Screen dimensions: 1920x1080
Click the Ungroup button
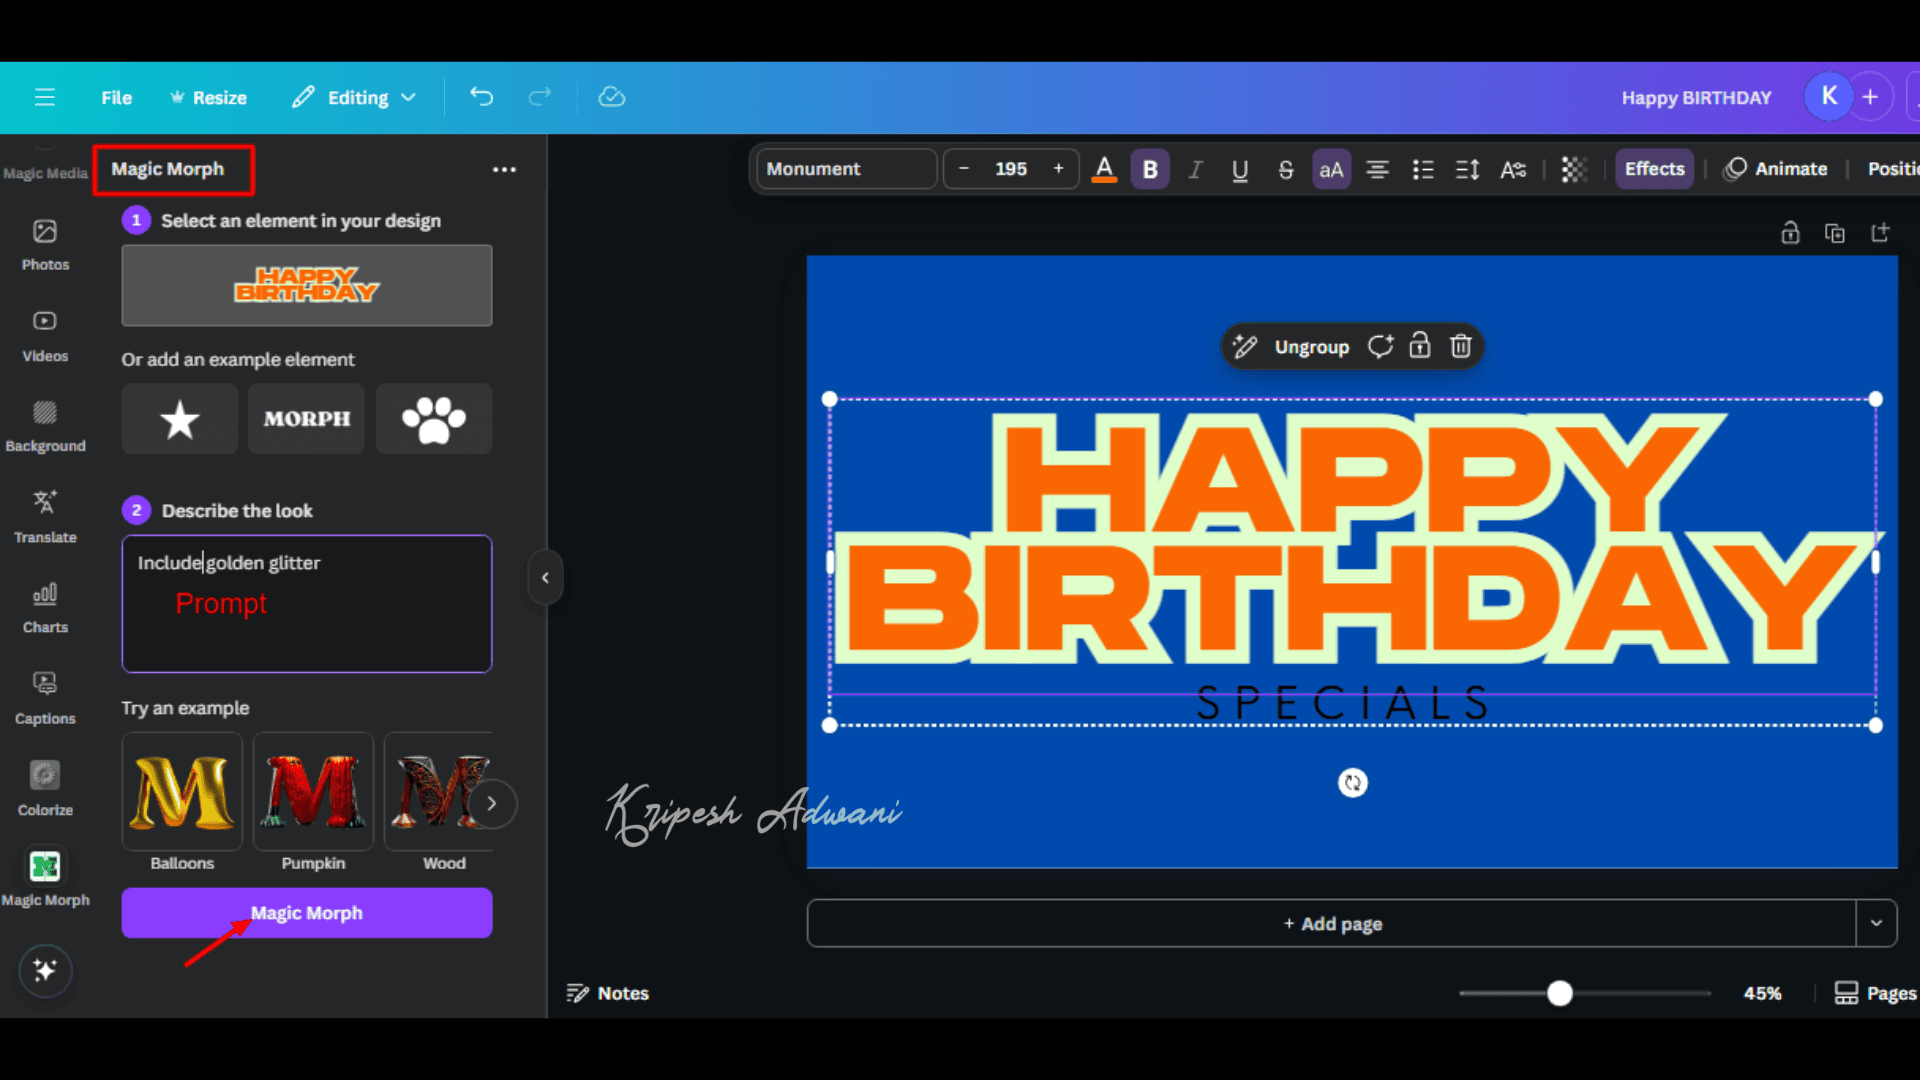tap(1311, 346)
